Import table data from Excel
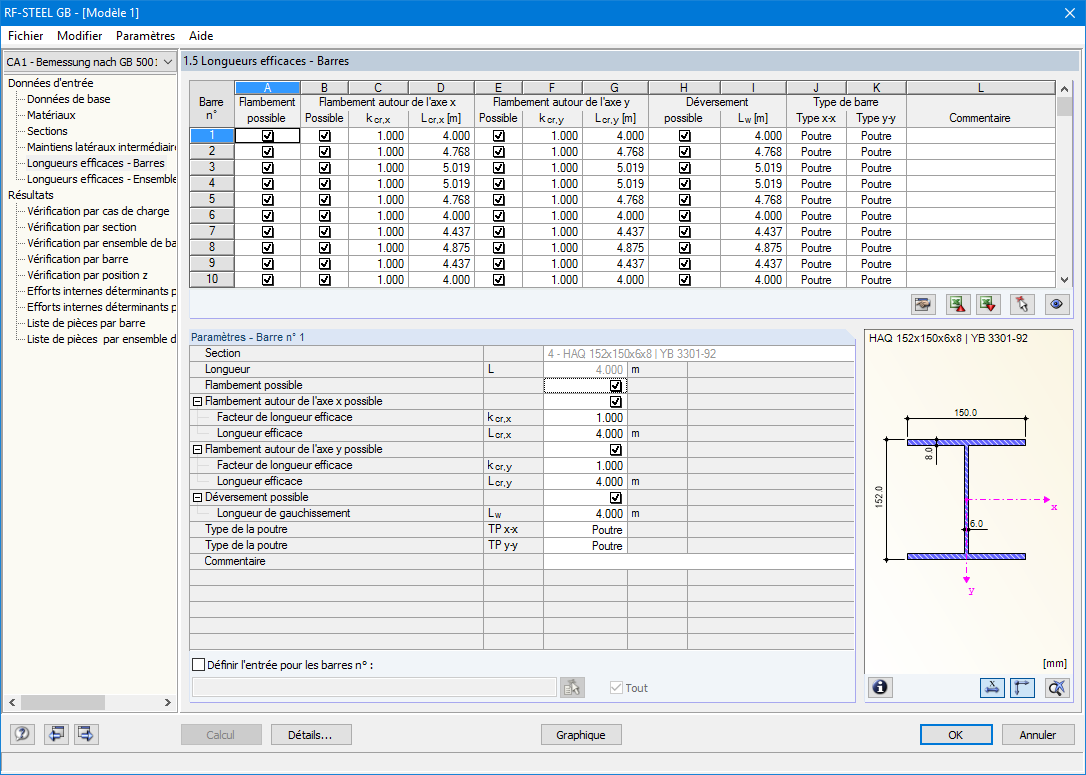The height and width of the screenshot is (775, 1086). [988, 304]
